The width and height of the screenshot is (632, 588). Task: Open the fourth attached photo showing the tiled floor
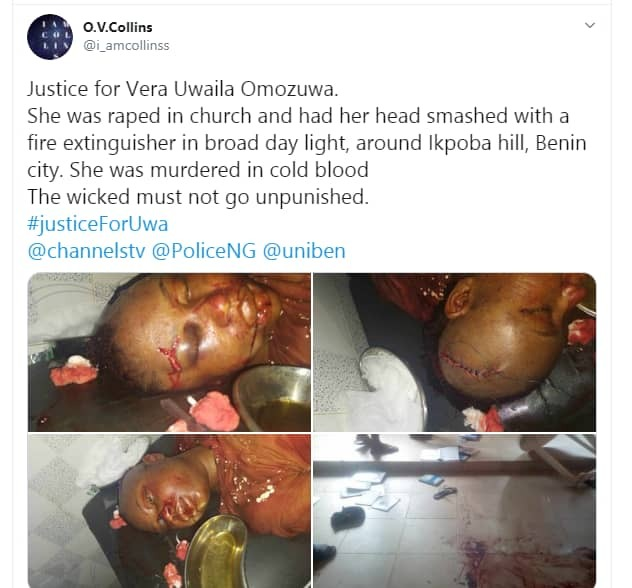[455, 511]
